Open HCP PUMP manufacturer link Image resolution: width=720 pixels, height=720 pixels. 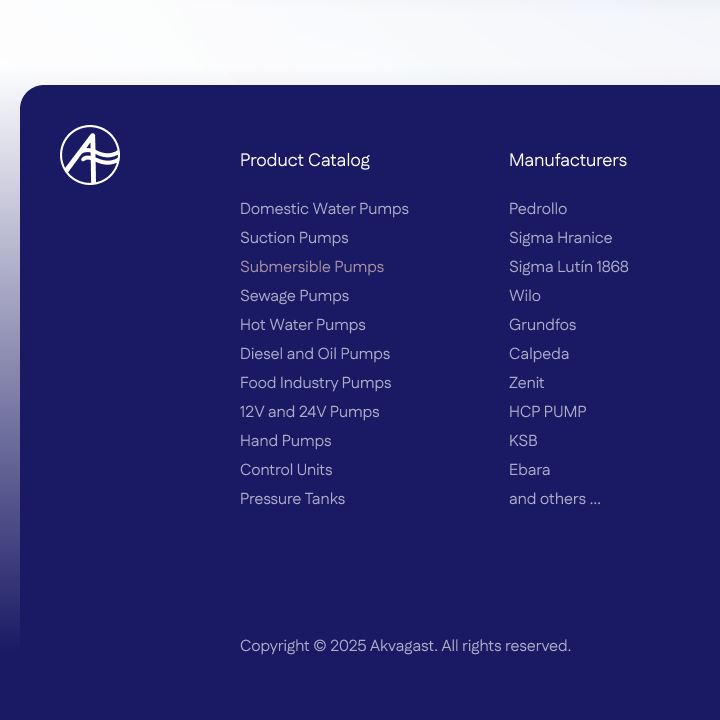click(547, 412)
